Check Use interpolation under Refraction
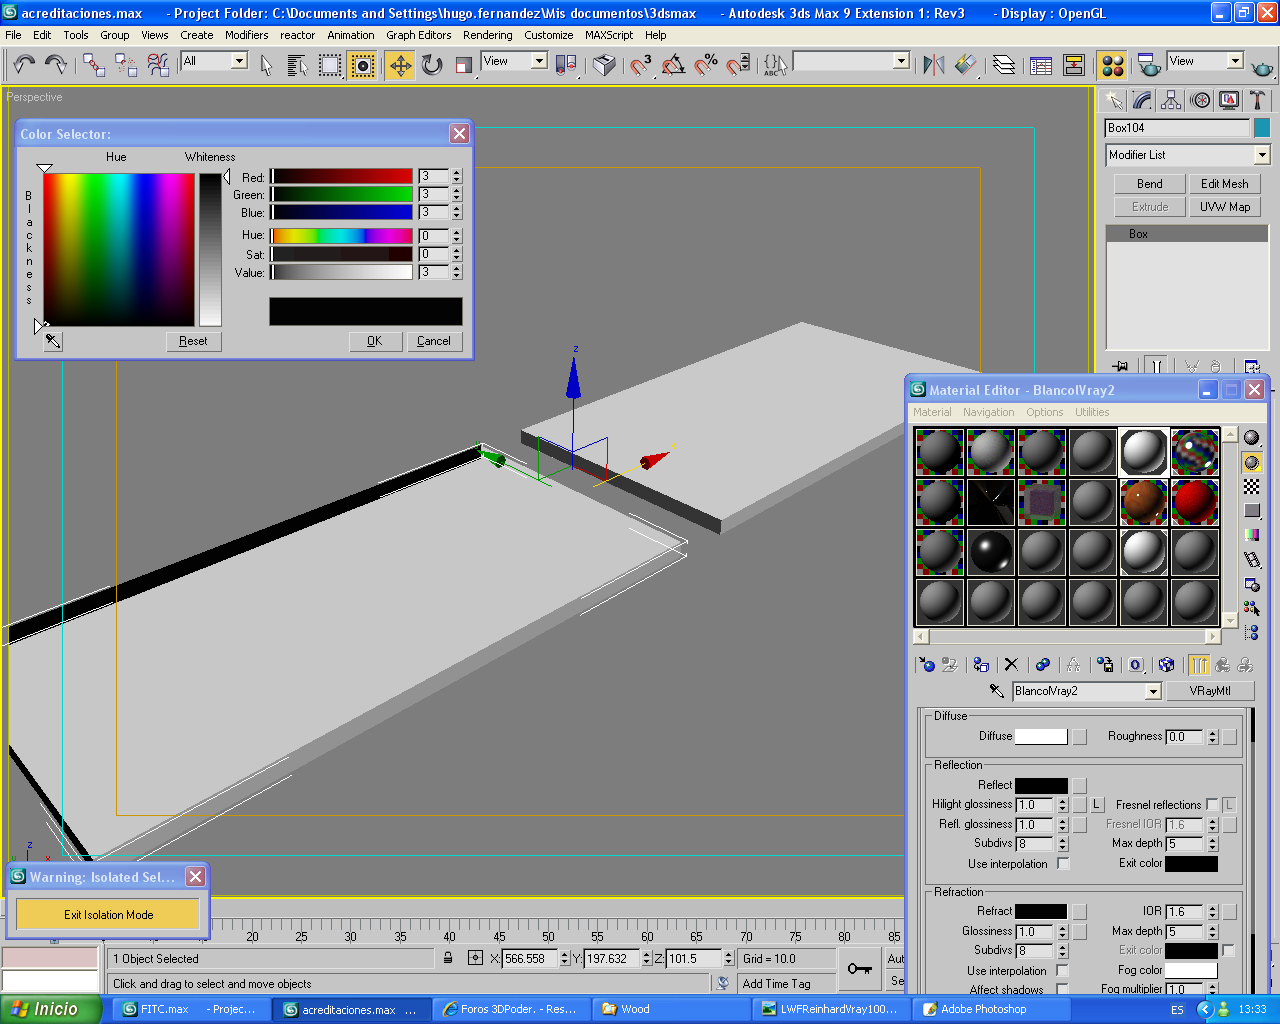The height and width of the screenshot is (1024, 1280). 1062,970
